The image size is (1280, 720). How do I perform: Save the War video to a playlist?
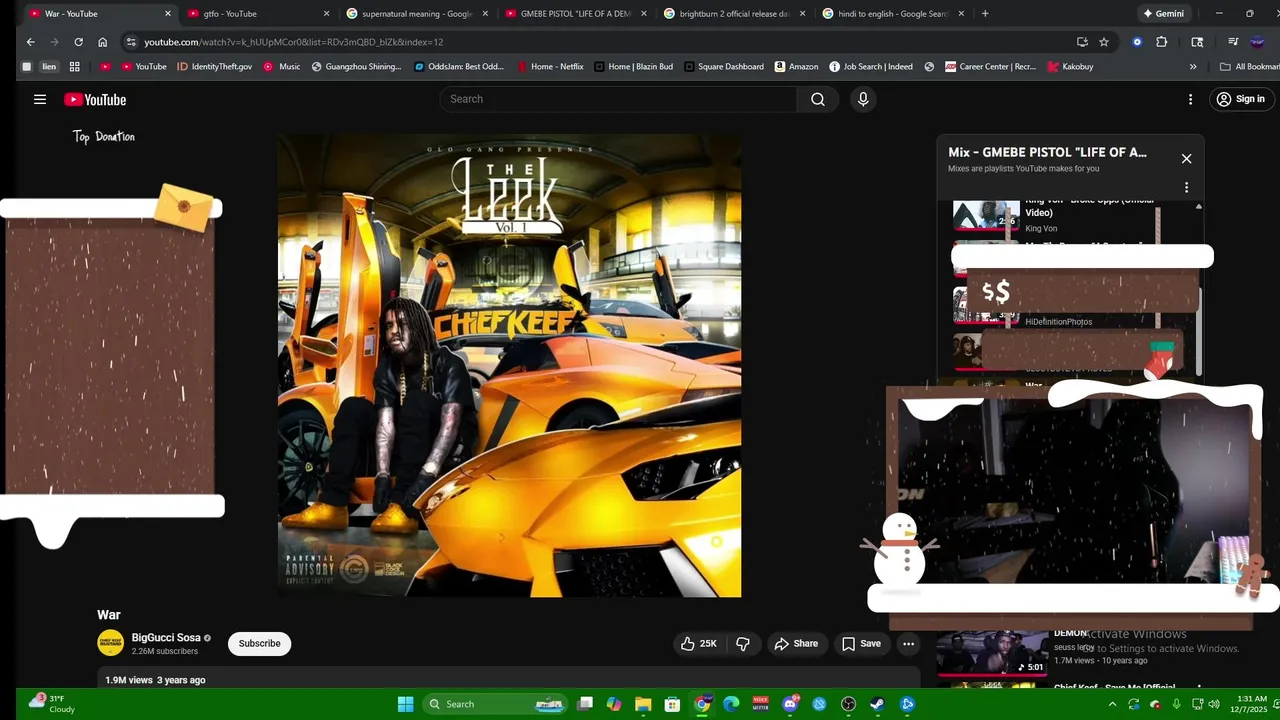(x=861, y=644)
